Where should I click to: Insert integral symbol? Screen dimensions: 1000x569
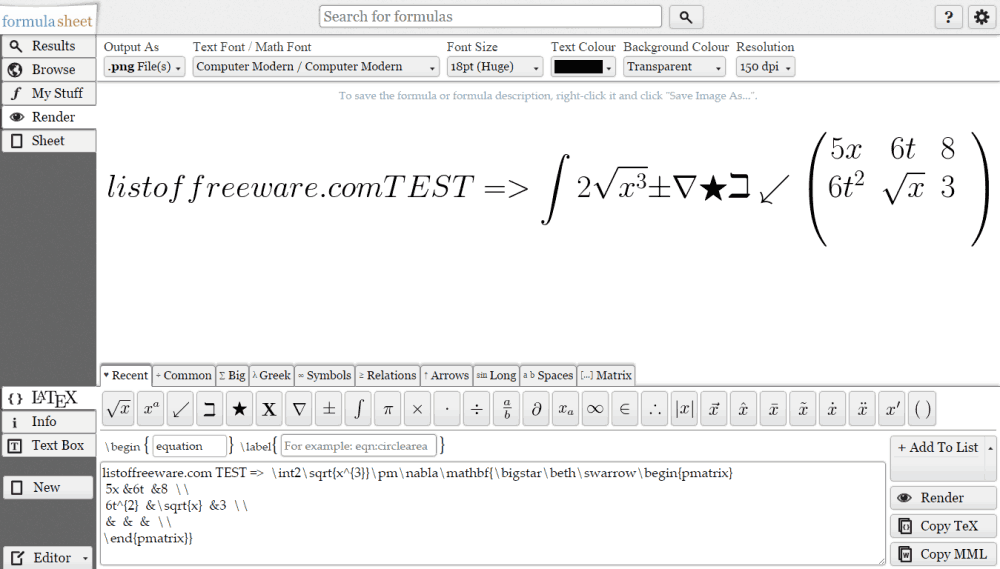pos(358,409)
